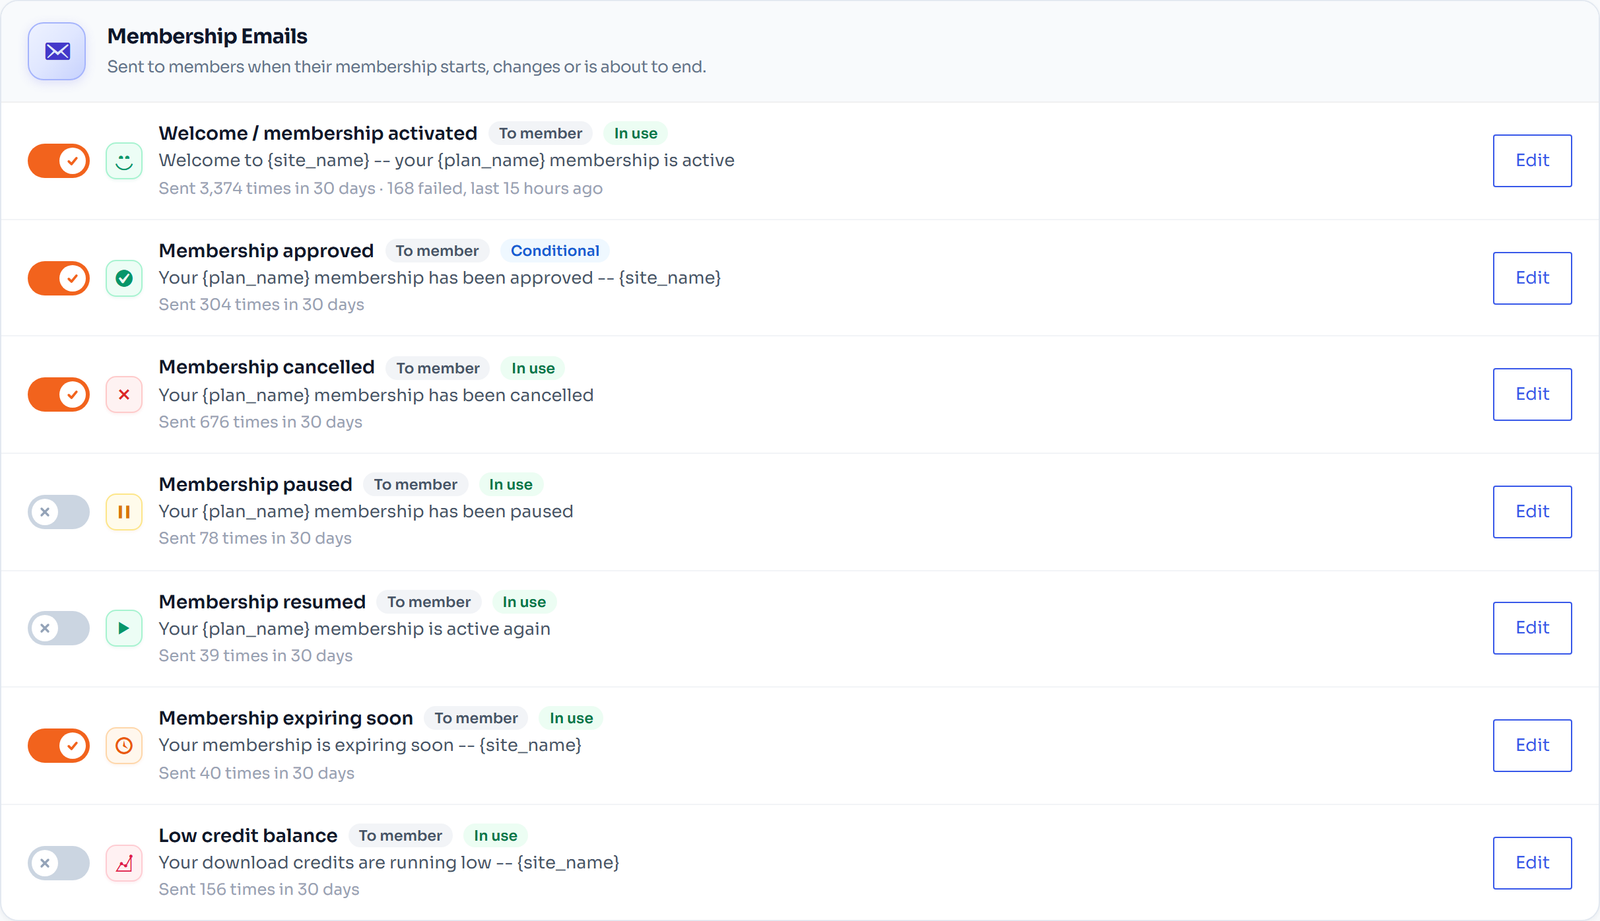
Task: Disable the Membership expiring soon email
Action: (x=59, y=745)
